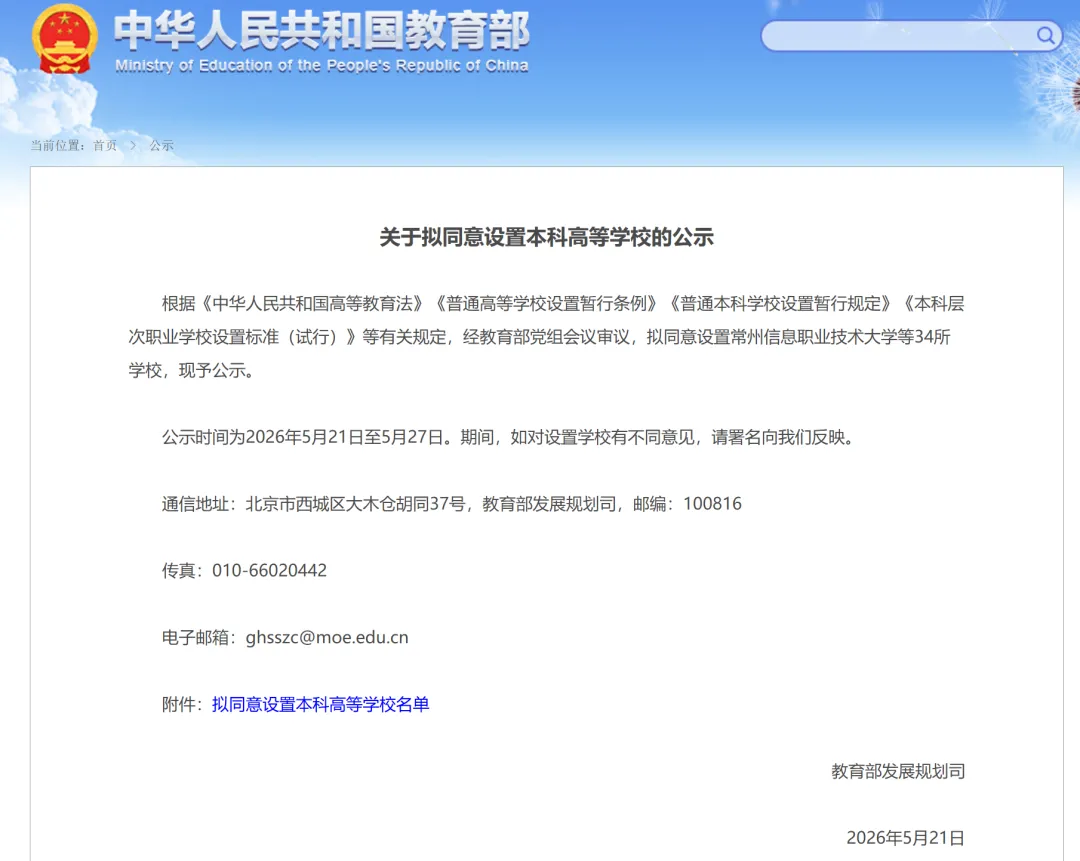This screenshot has height=861, width=1080.
Task: Click the breadcrumb chevron separator
Action: point(133,145)
